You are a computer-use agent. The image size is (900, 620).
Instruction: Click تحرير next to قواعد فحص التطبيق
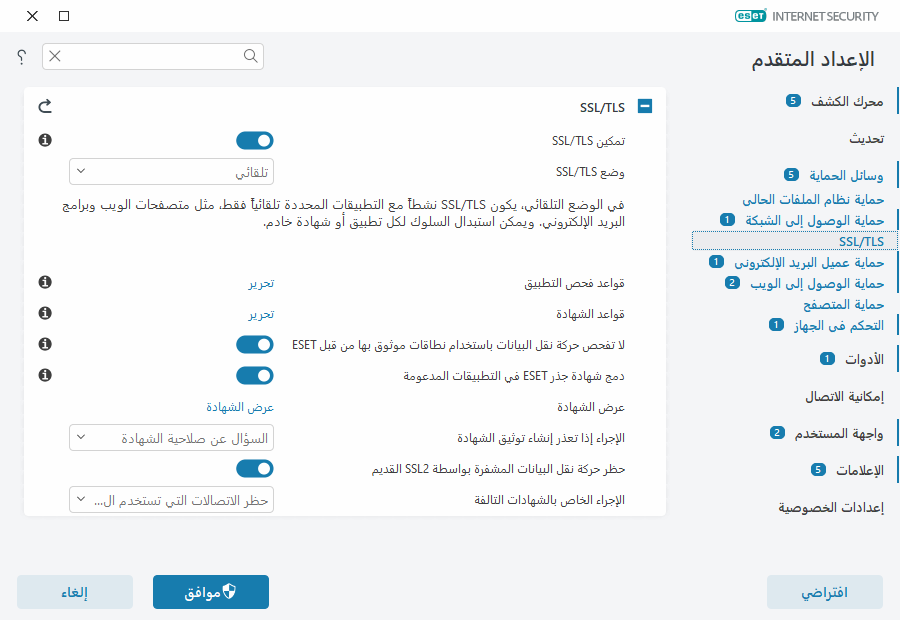pyautogui.click(x=262, y=282)
